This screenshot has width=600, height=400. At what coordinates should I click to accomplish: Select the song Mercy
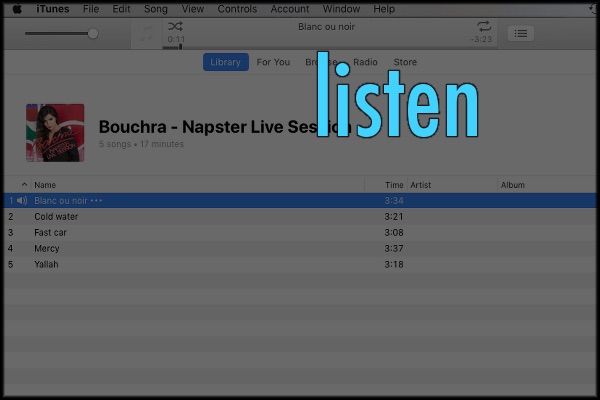pos(47,248)
